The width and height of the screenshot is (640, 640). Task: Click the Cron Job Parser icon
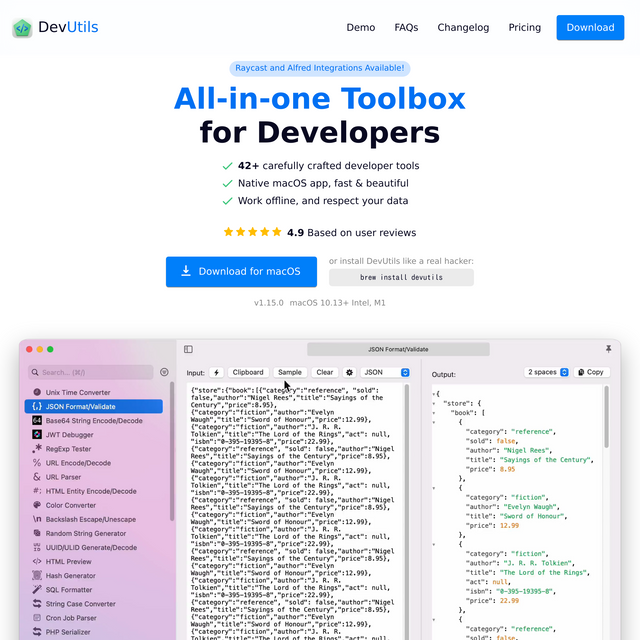click(x=37, y=618)
